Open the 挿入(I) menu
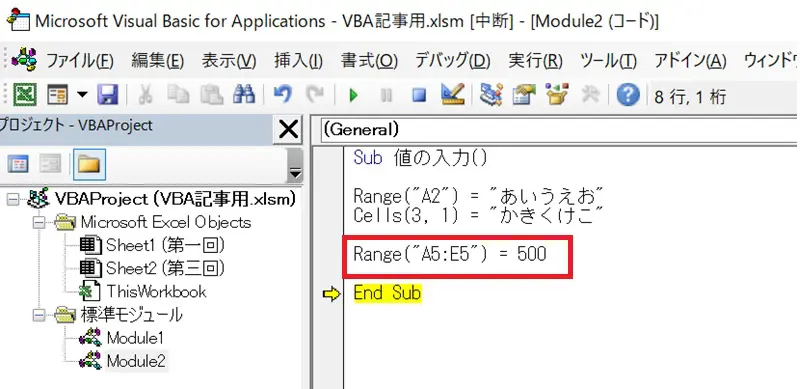 (x=298, y=61)
